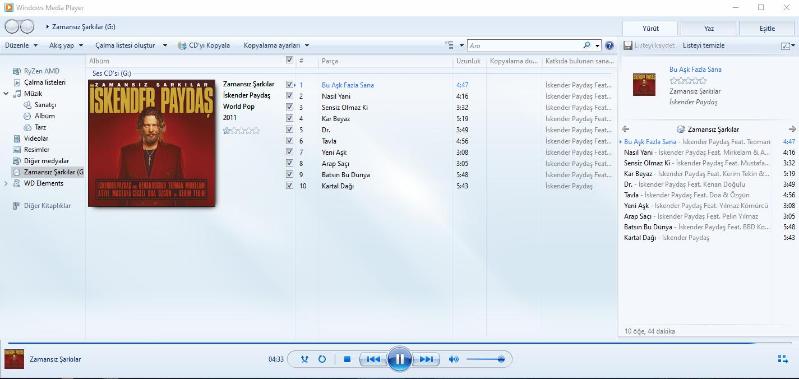
Task: Sort by the Parça column header
Action: (x=385, y=61)
